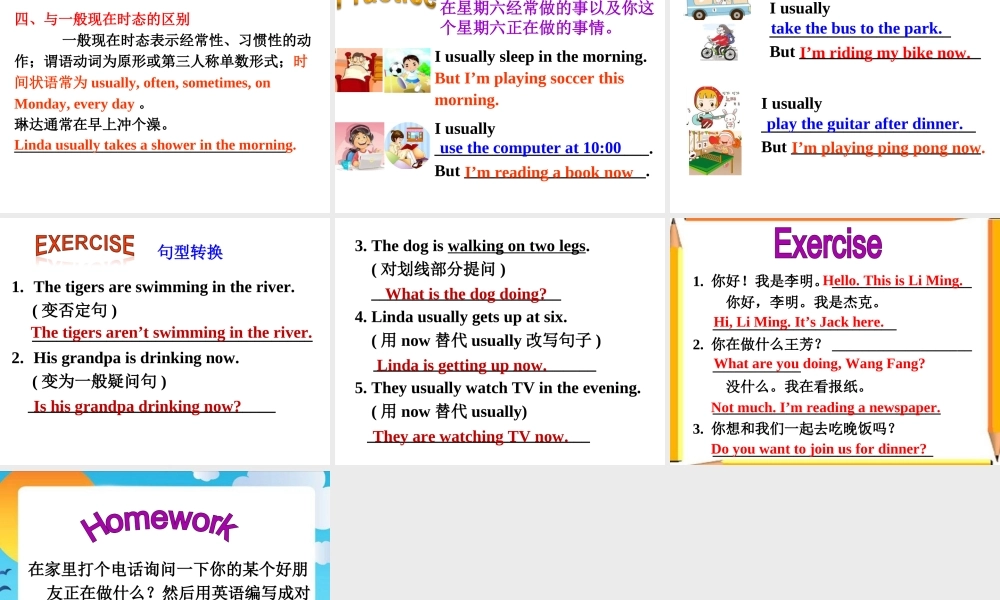Select text 'I usually sleep in the morning.'
The width and height of the screenshot is (1000, 600).
click(541, 57)
